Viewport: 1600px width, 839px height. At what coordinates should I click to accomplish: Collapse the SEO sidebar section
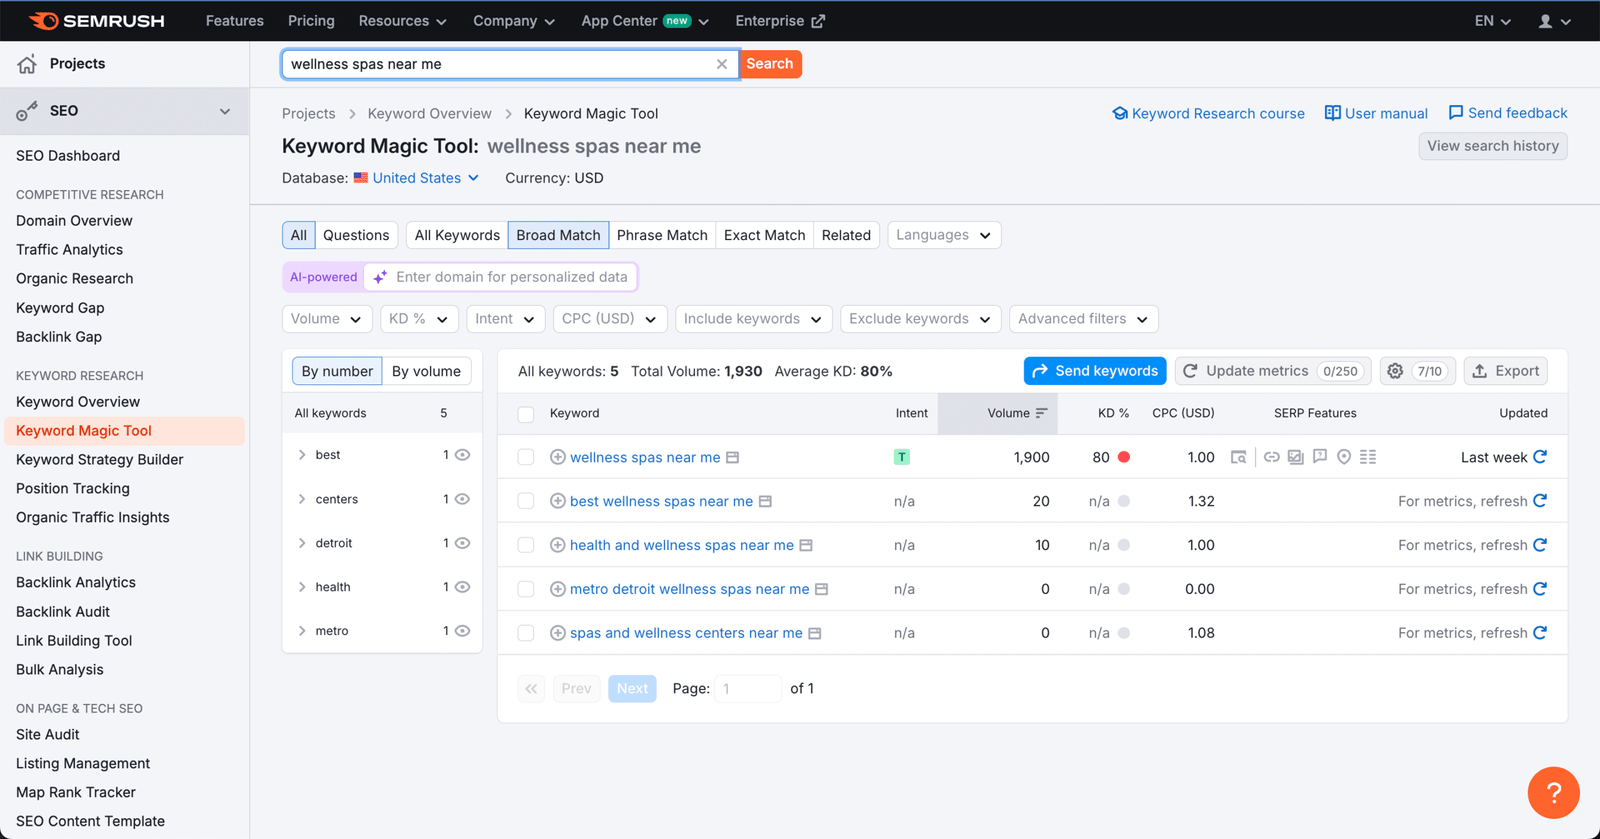[x=225, y=111]
